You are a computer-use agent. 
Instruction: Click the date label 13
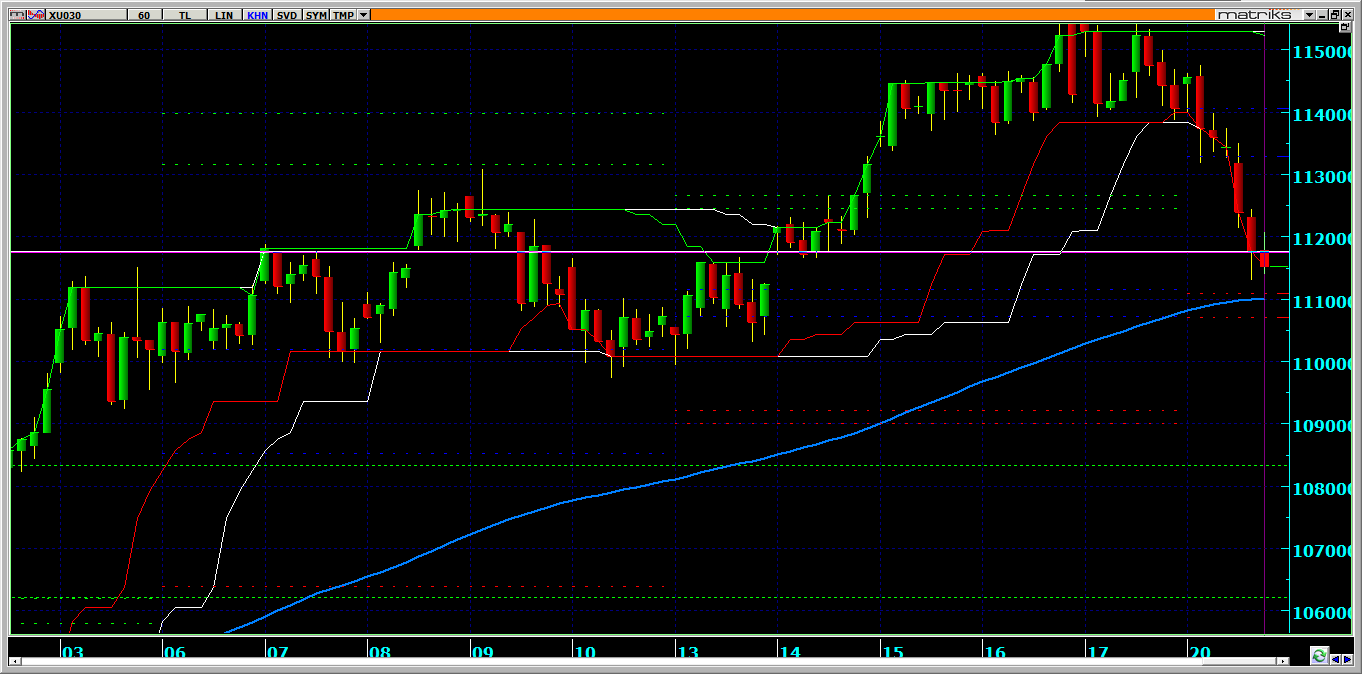[x=687, y=652]
